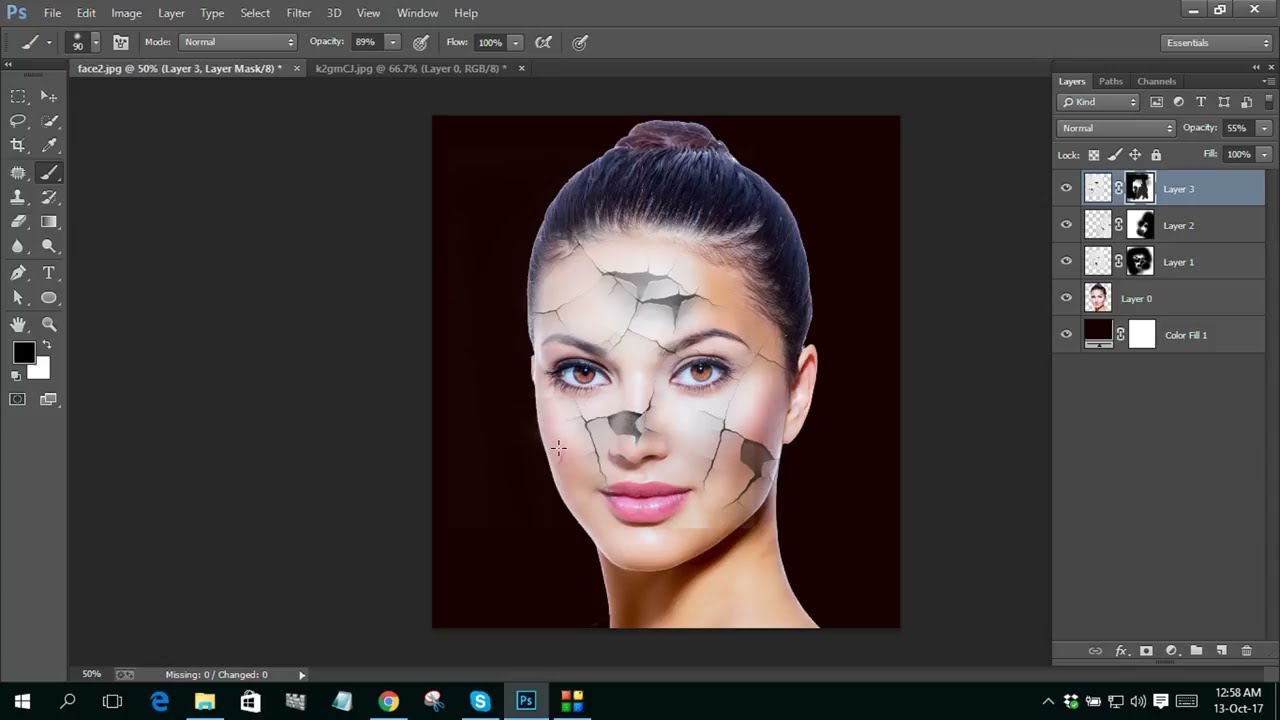Create a new group folder
Image resolution: width=1280 pixels, height=720 pixels.
[x=1196, y=651]
